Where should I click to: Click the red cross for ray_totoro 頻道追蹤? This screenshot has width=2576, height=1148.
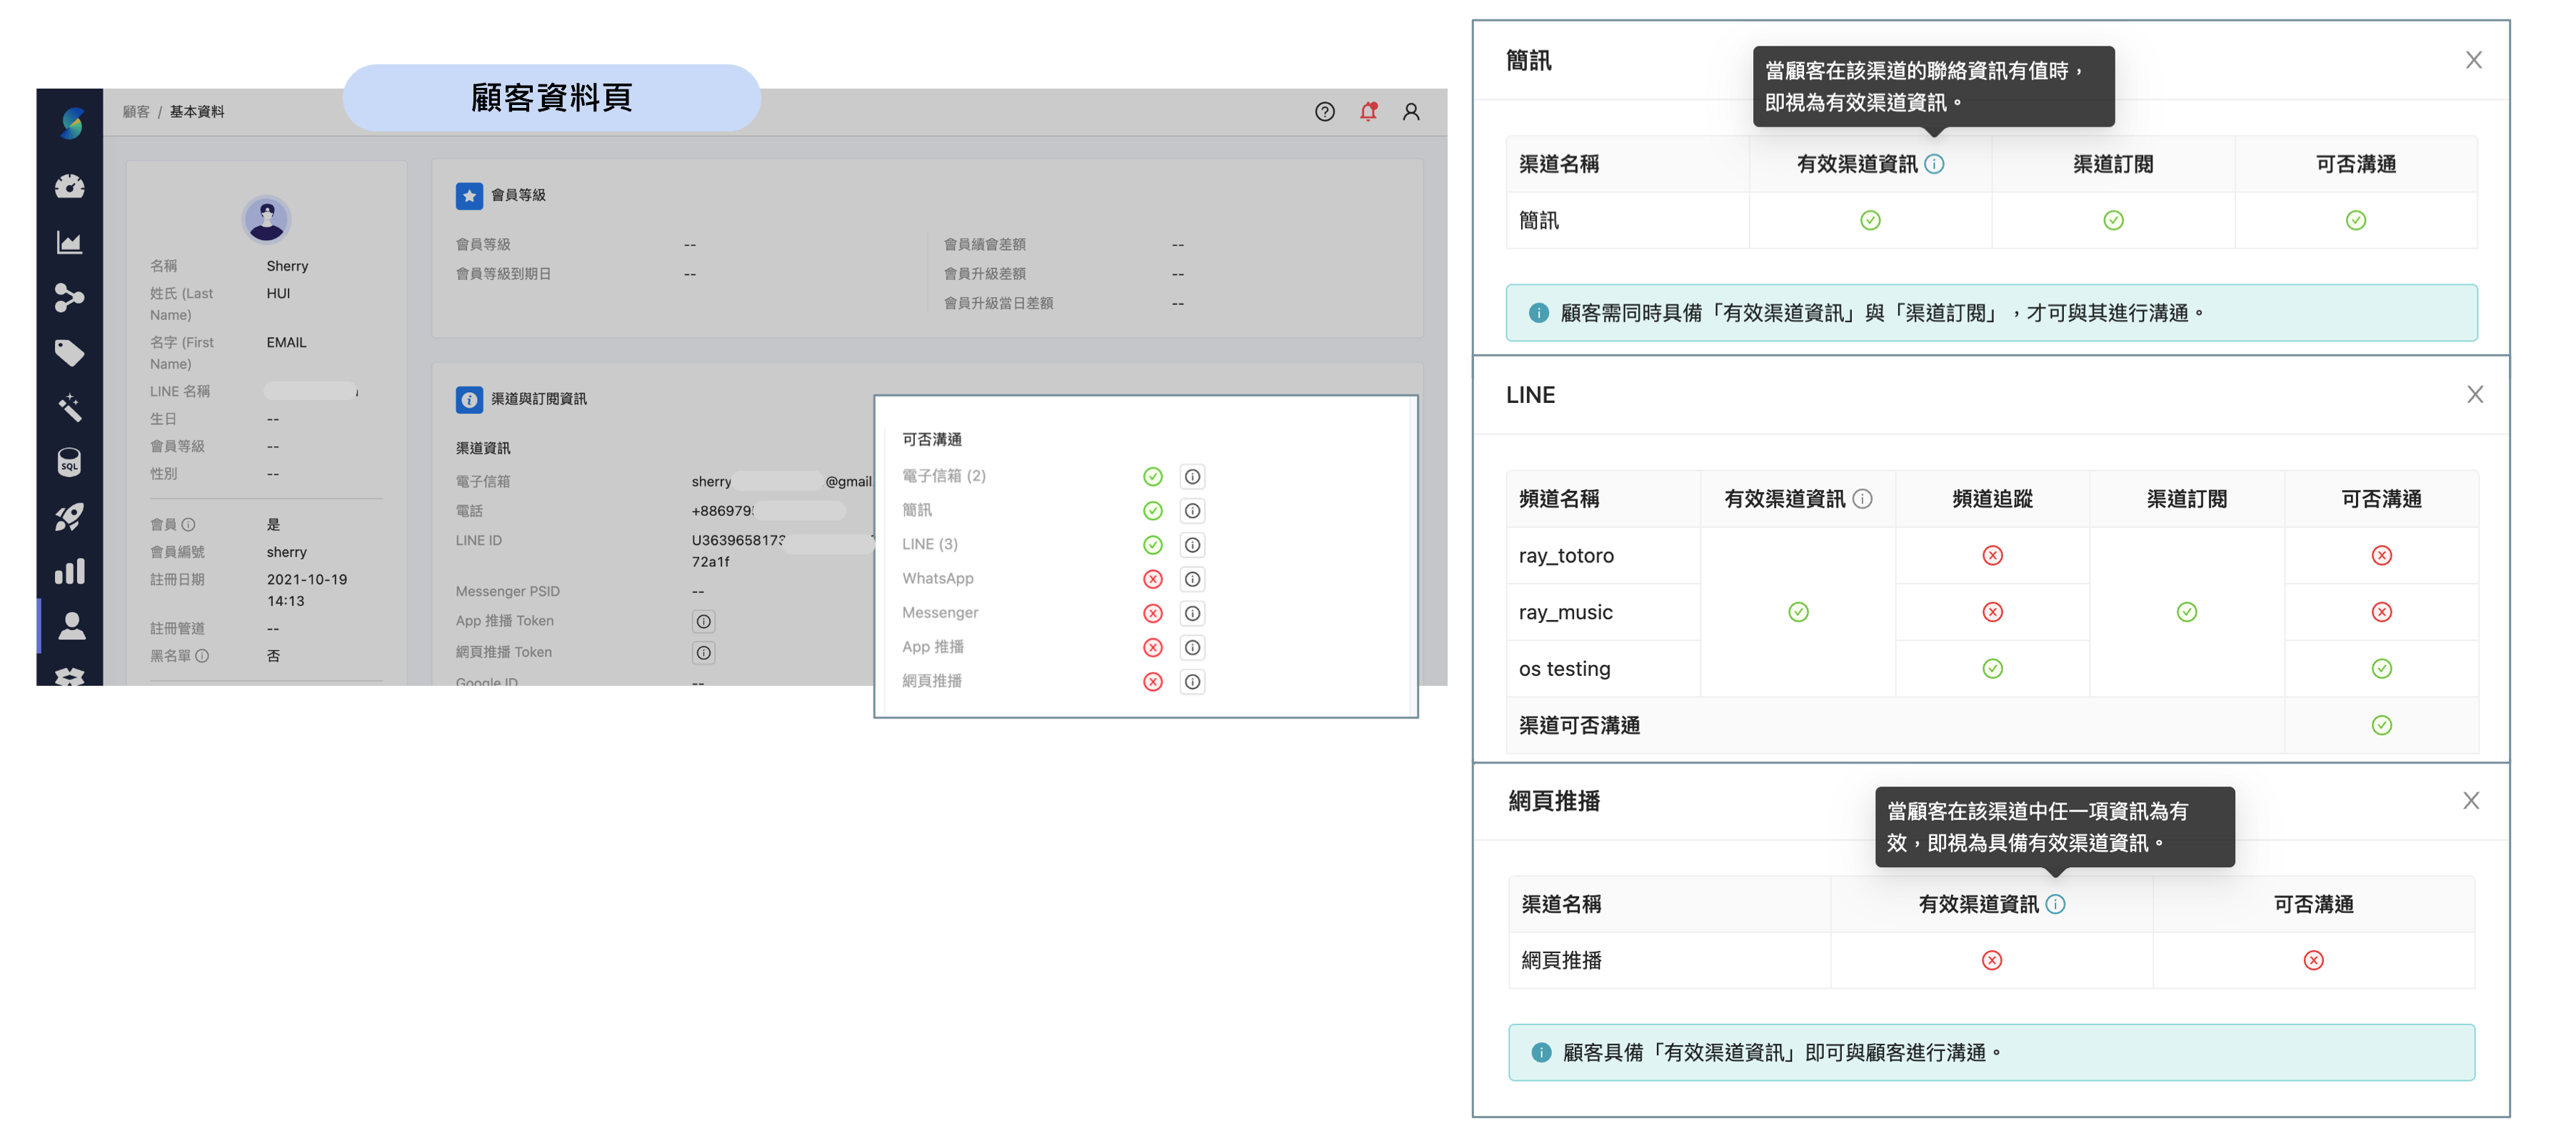pos(1992,555)
